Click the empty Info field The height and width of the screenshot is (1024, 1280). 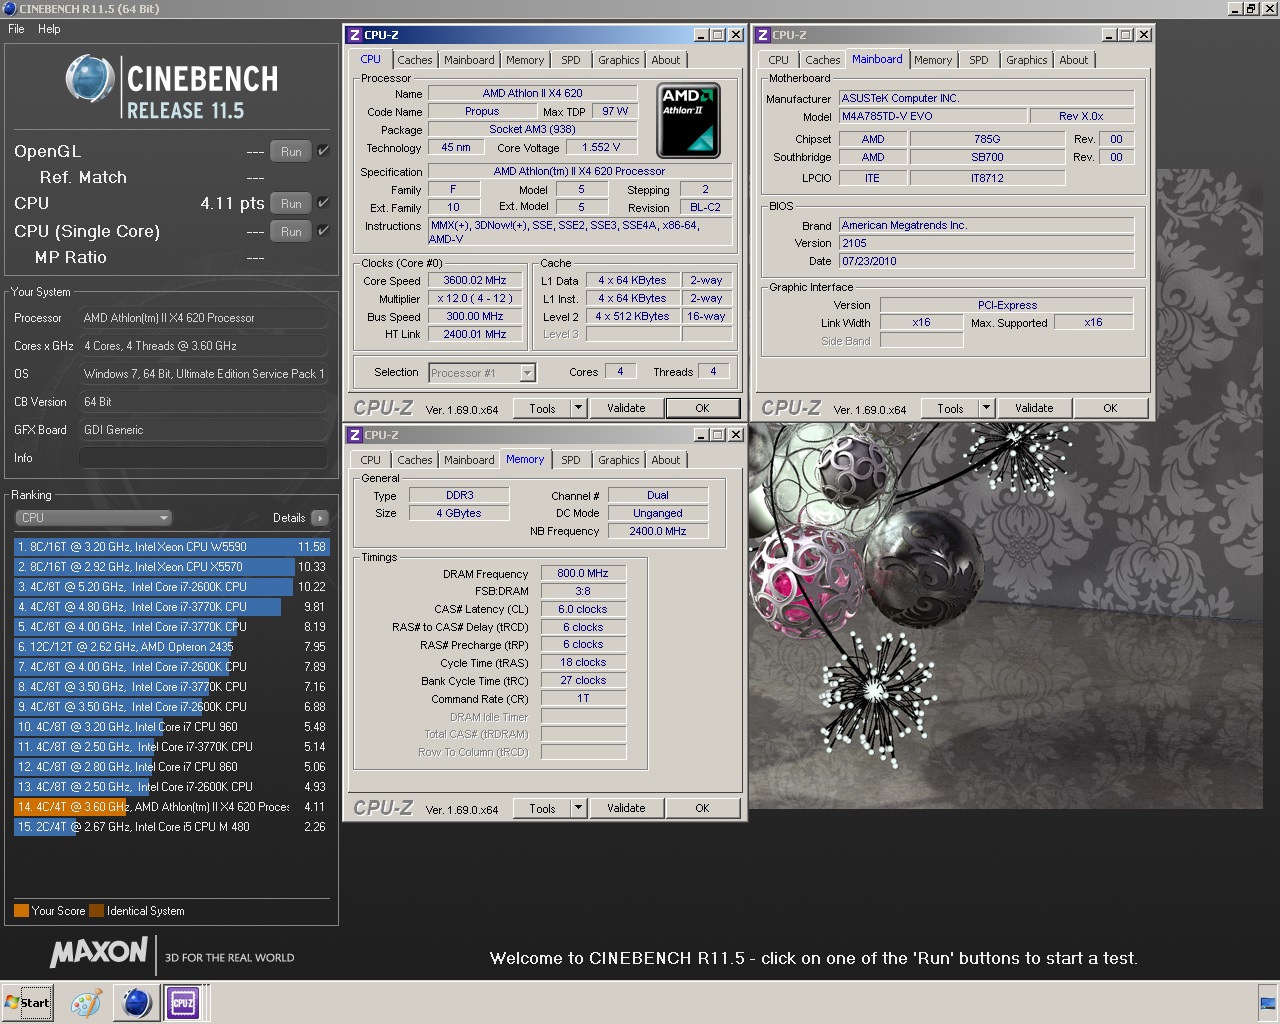coord(203,458)
